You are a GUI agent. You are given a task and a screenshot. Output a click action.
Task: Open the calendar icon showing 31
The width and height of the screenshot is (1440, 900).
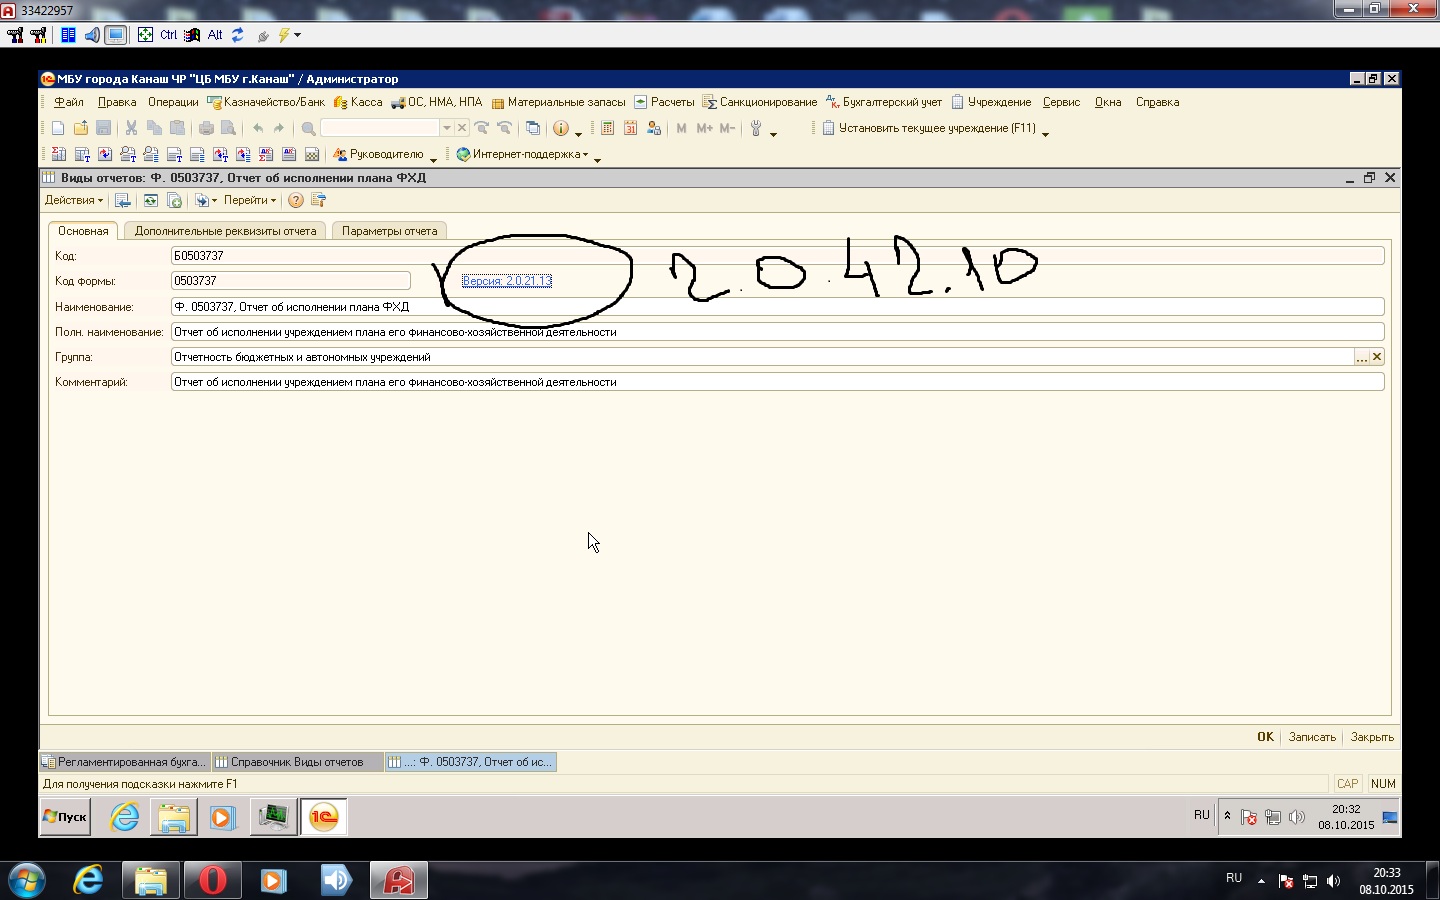tap(630, 128)
